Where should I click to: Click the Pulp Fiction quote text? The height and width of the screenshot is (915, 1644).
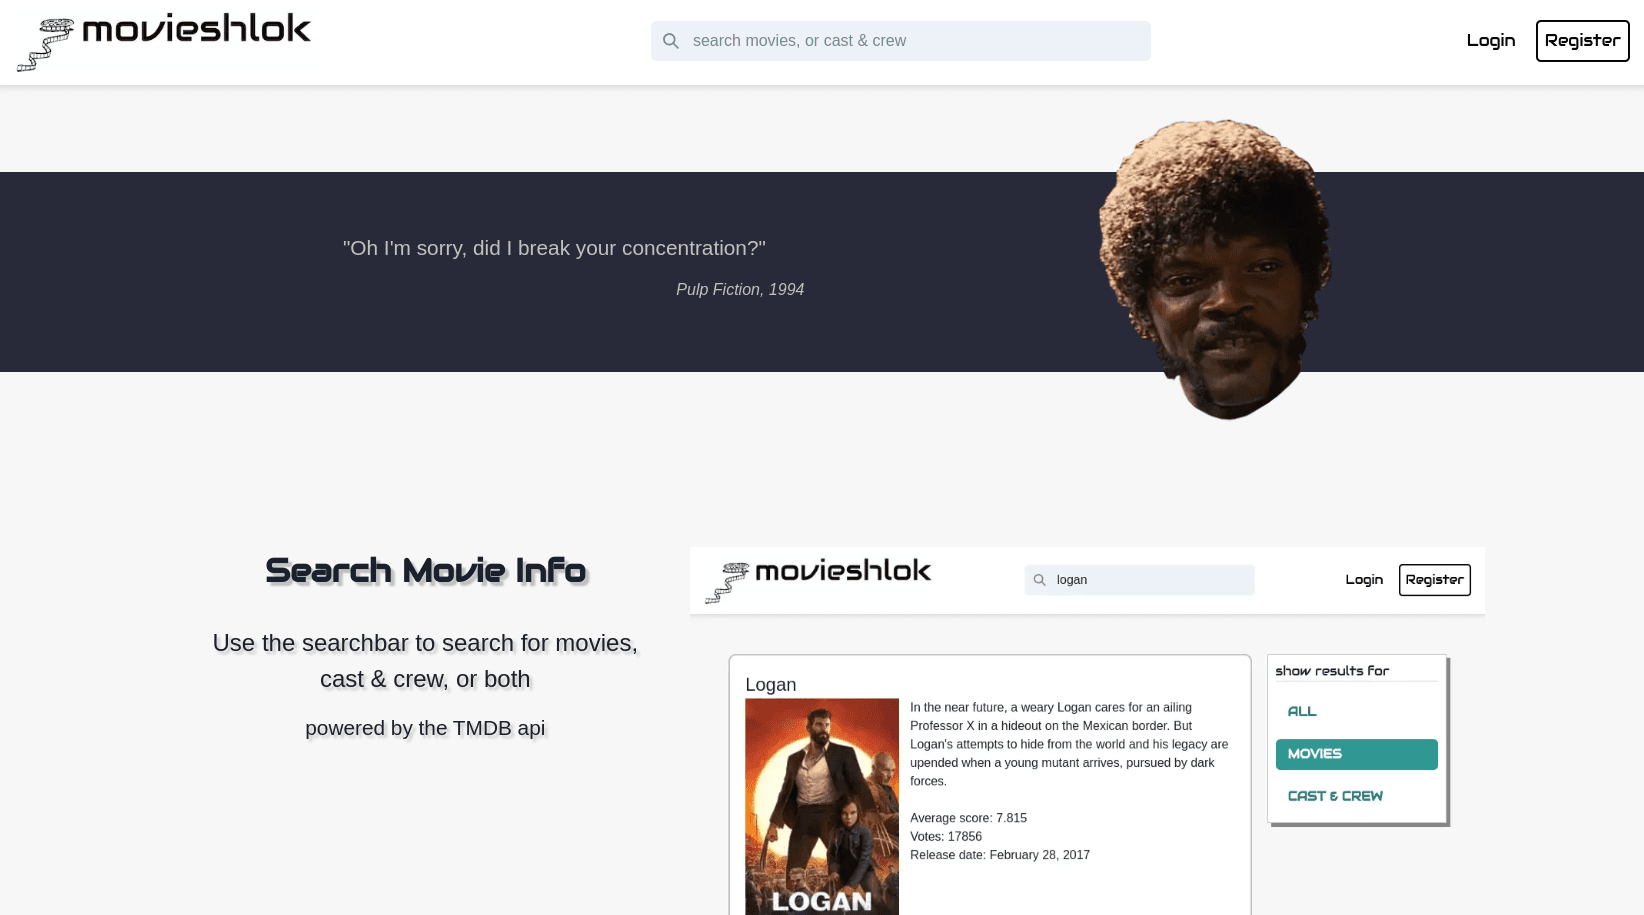[554, 248]
